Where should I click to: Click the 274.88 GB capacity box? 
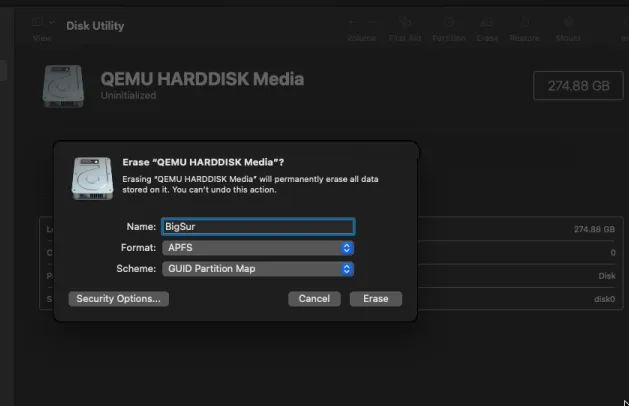(578, 85)
